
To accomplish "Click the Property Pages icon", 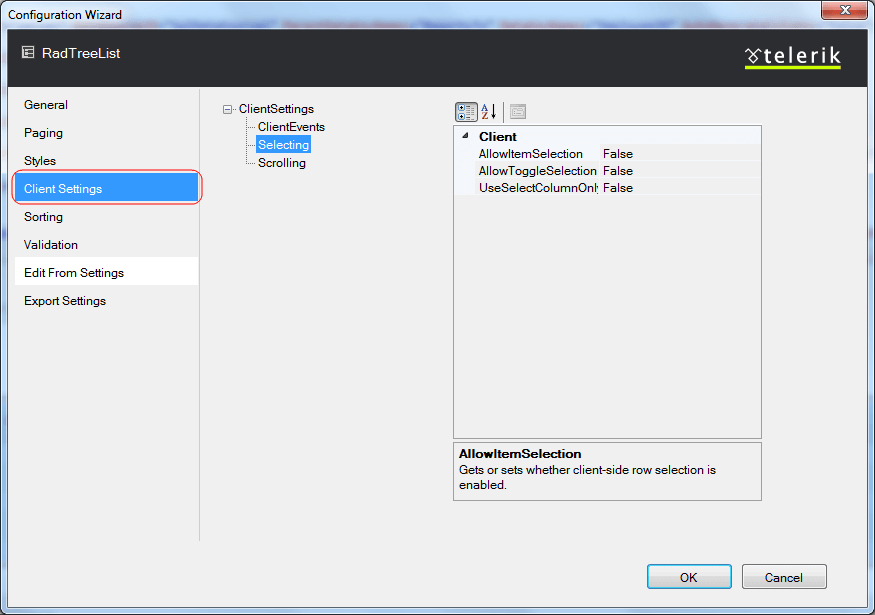I will (x=518, y=112).
